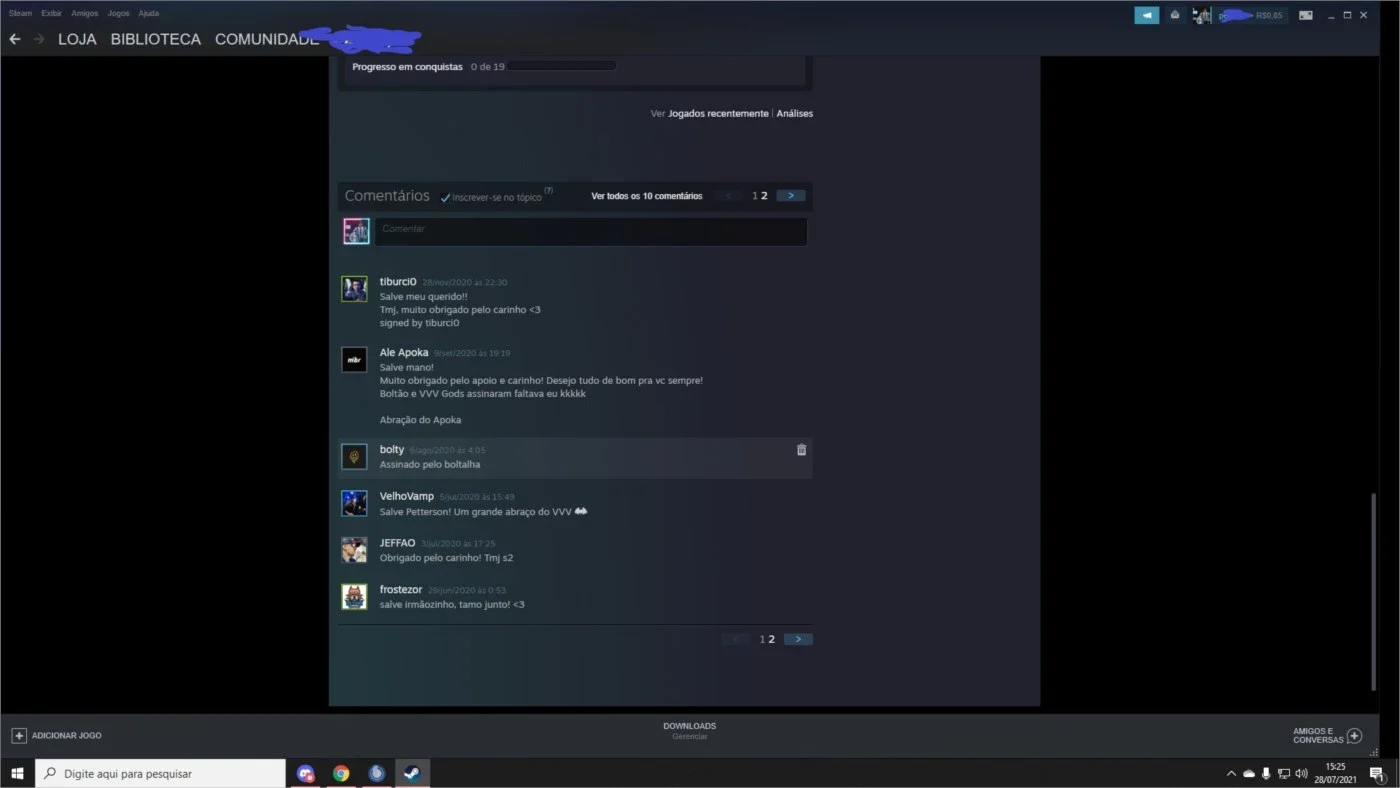Viewport: 1400px width, 788px height.
Task: Click the Progresso em conquistas label
Action: tap(407, 67)
